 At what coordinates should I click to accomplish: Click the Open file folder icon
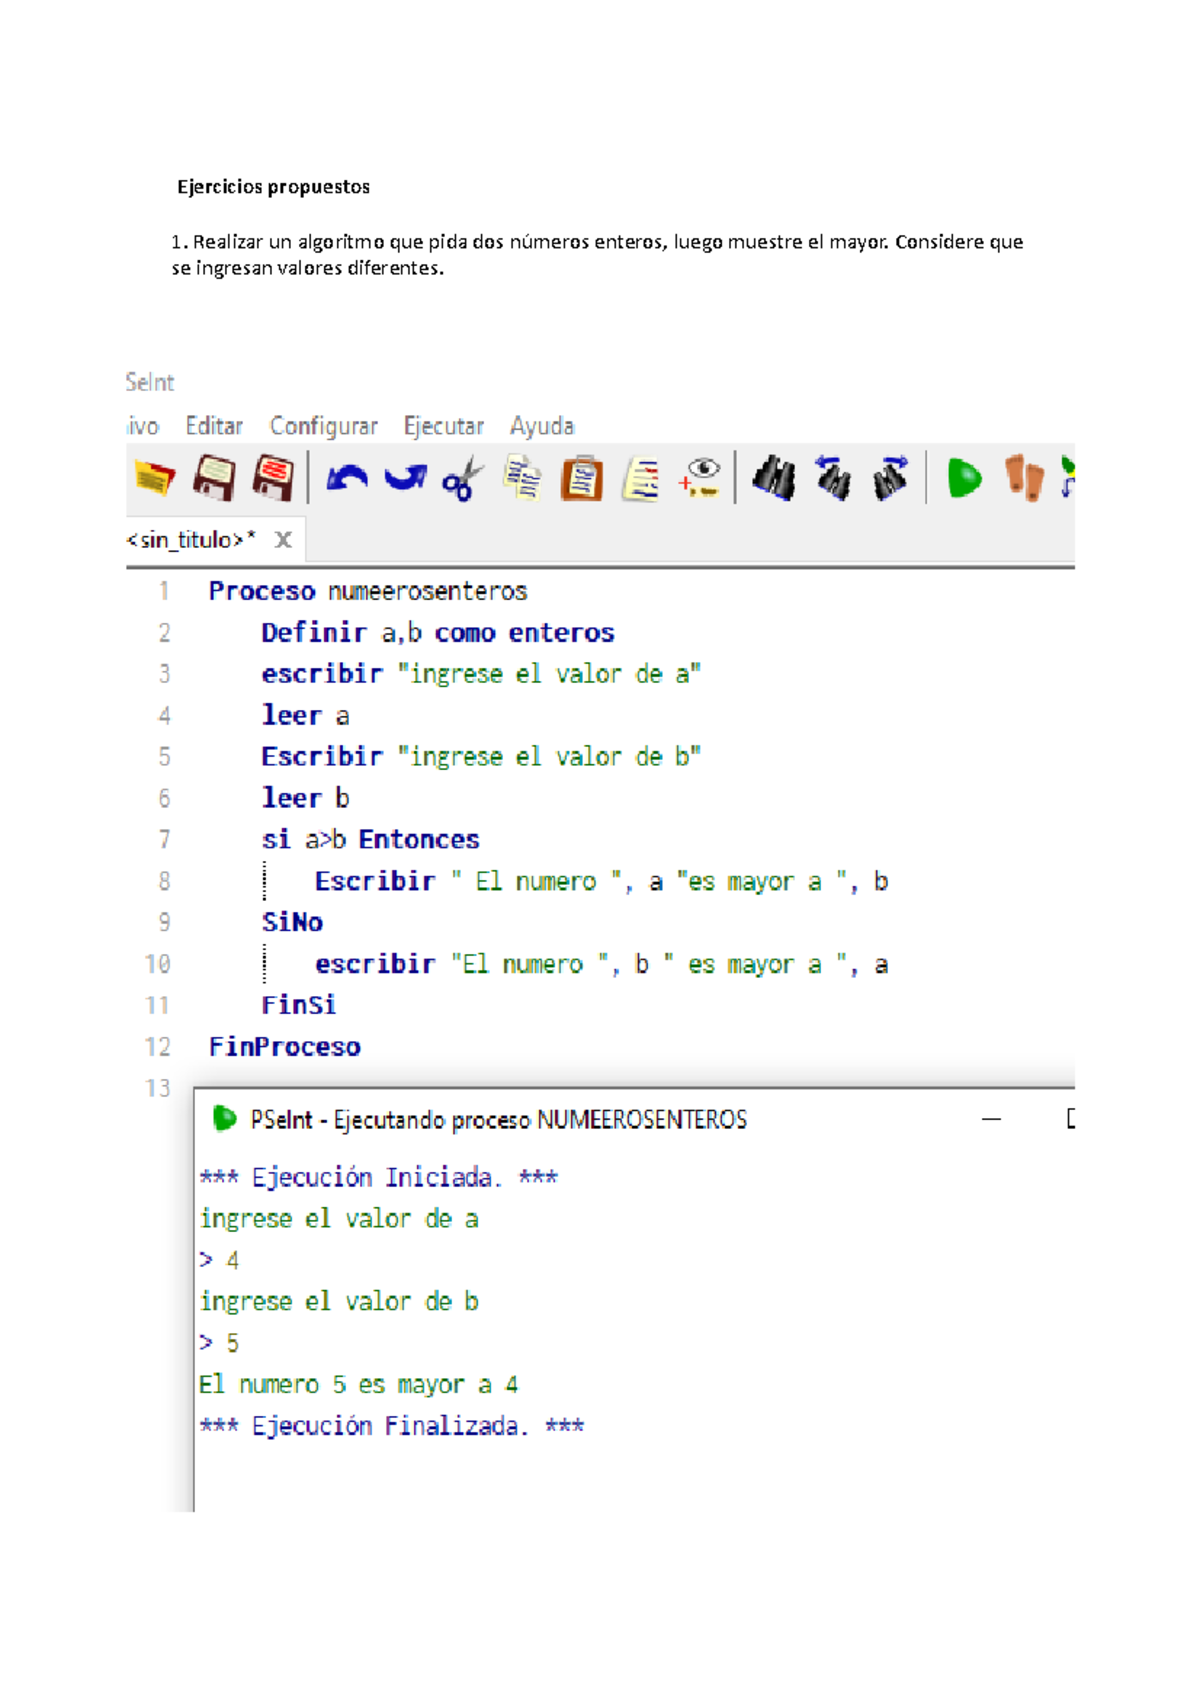pyautogui.click(x=154, y=478)
